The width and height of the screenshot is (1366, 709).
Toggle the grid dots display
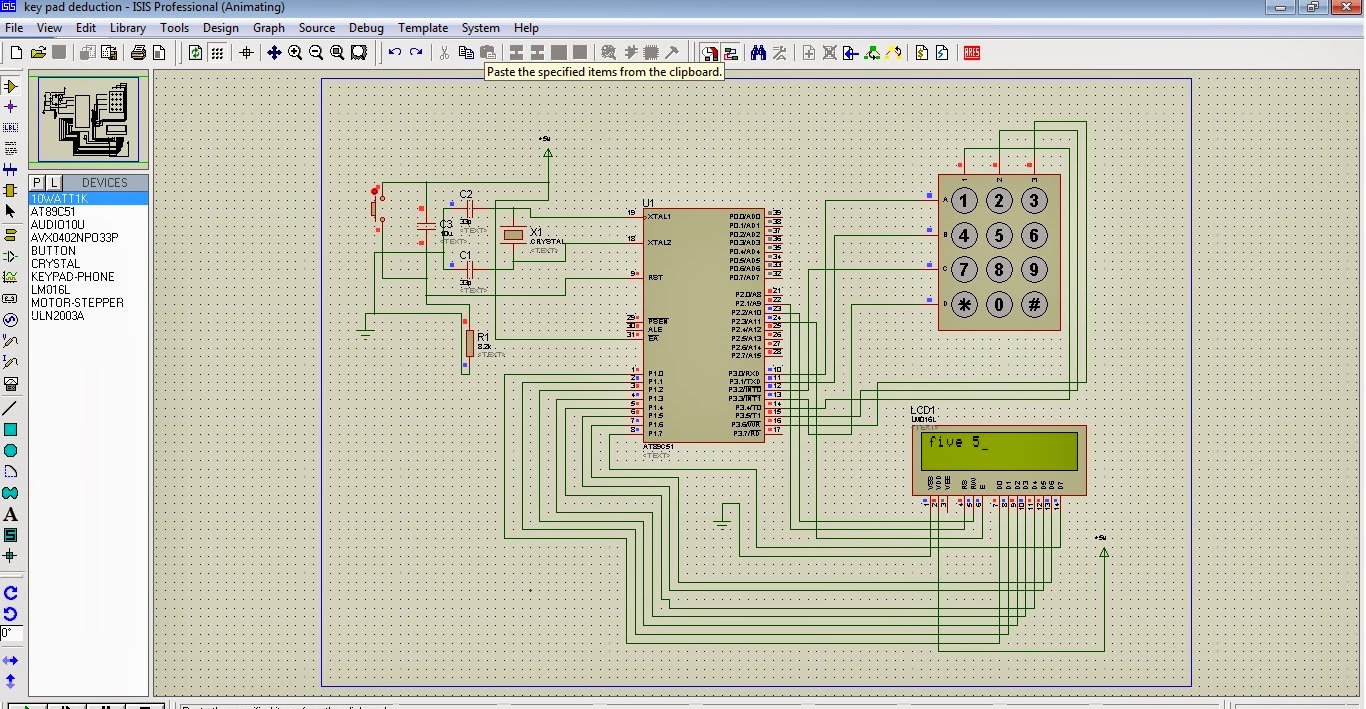click(x=217, y=52)
